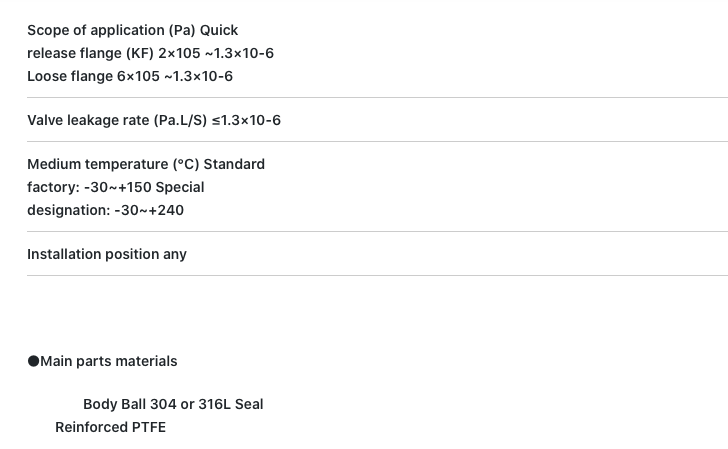728x449 pixels.
Task: Click the word 'any' after Installation position
Action: tap(175, 254)
